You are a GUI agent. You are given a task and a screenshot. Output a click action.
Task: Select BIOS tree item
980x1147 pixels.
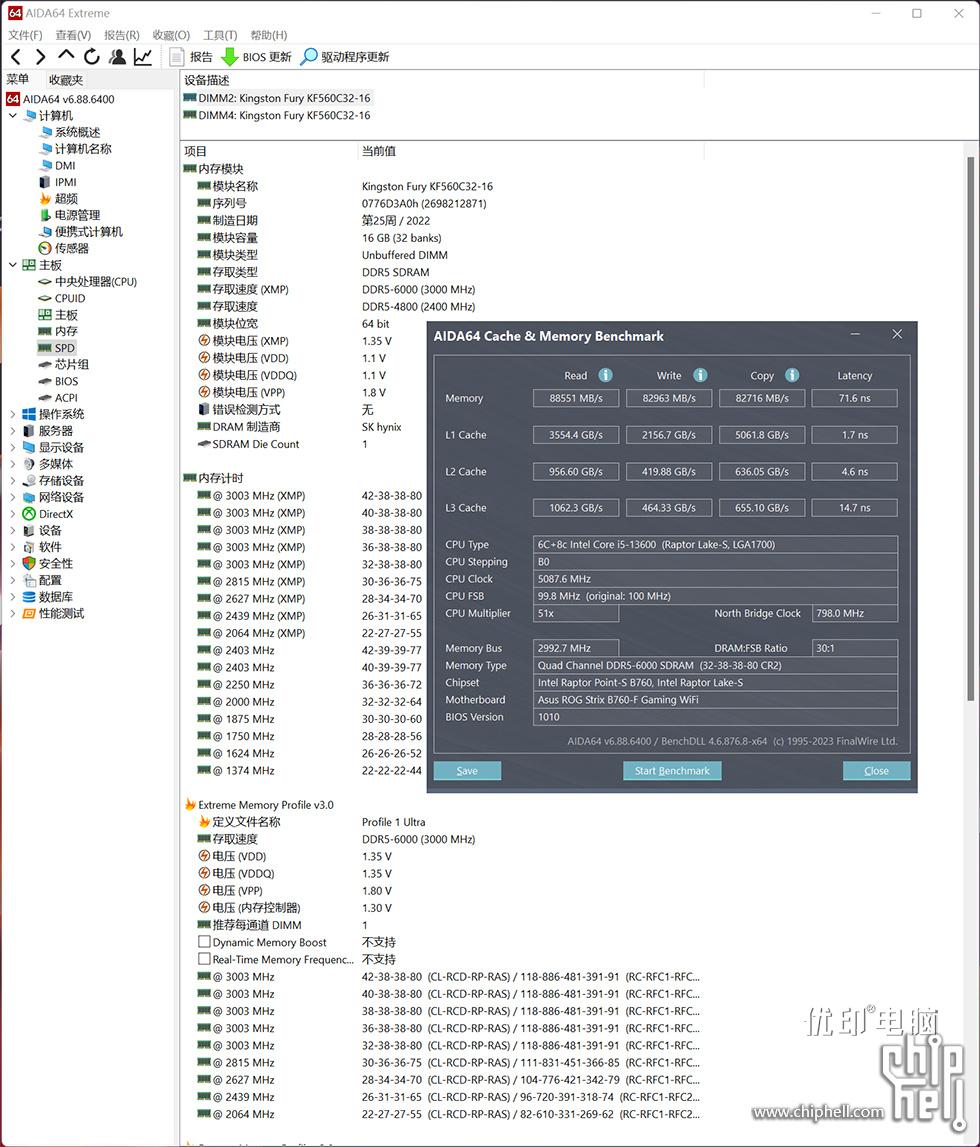pos(58,381)
